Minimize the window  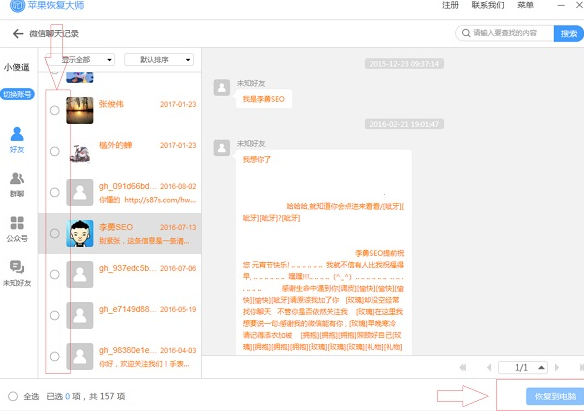pos(561,5)
